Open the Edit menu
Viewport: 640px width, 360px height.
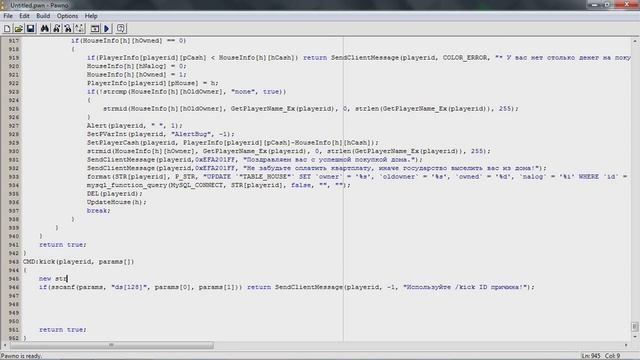(24, 16)
